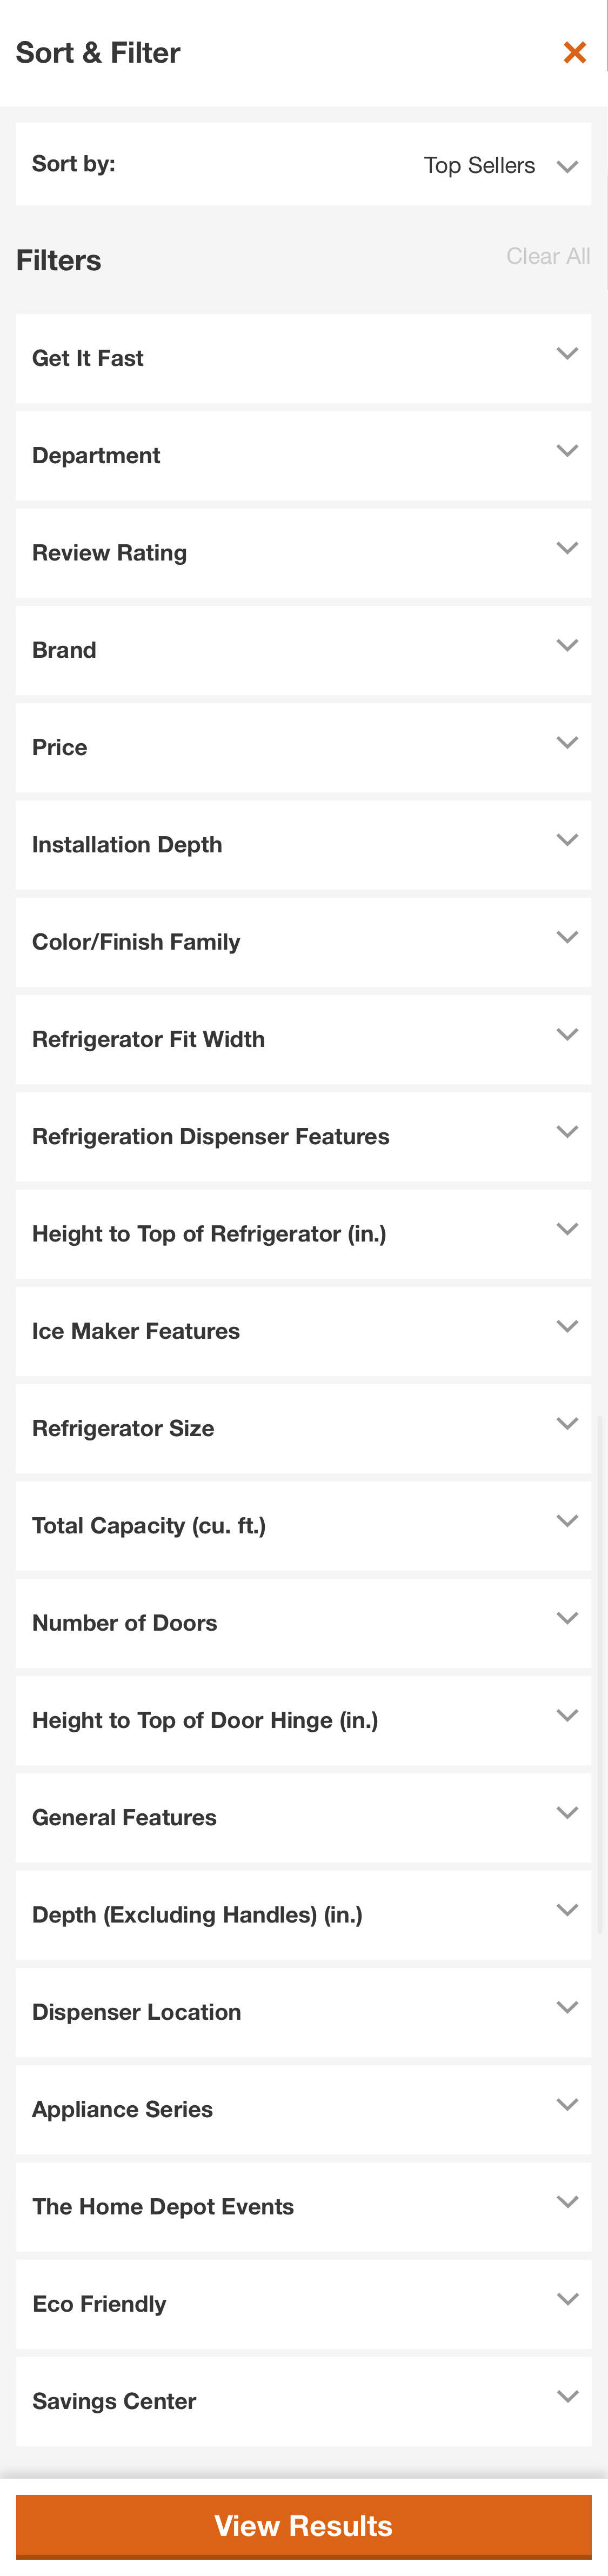Viewport: 608px width, 2576px height.
Task: Open the Review Rating filter
Action: (304, 552)
